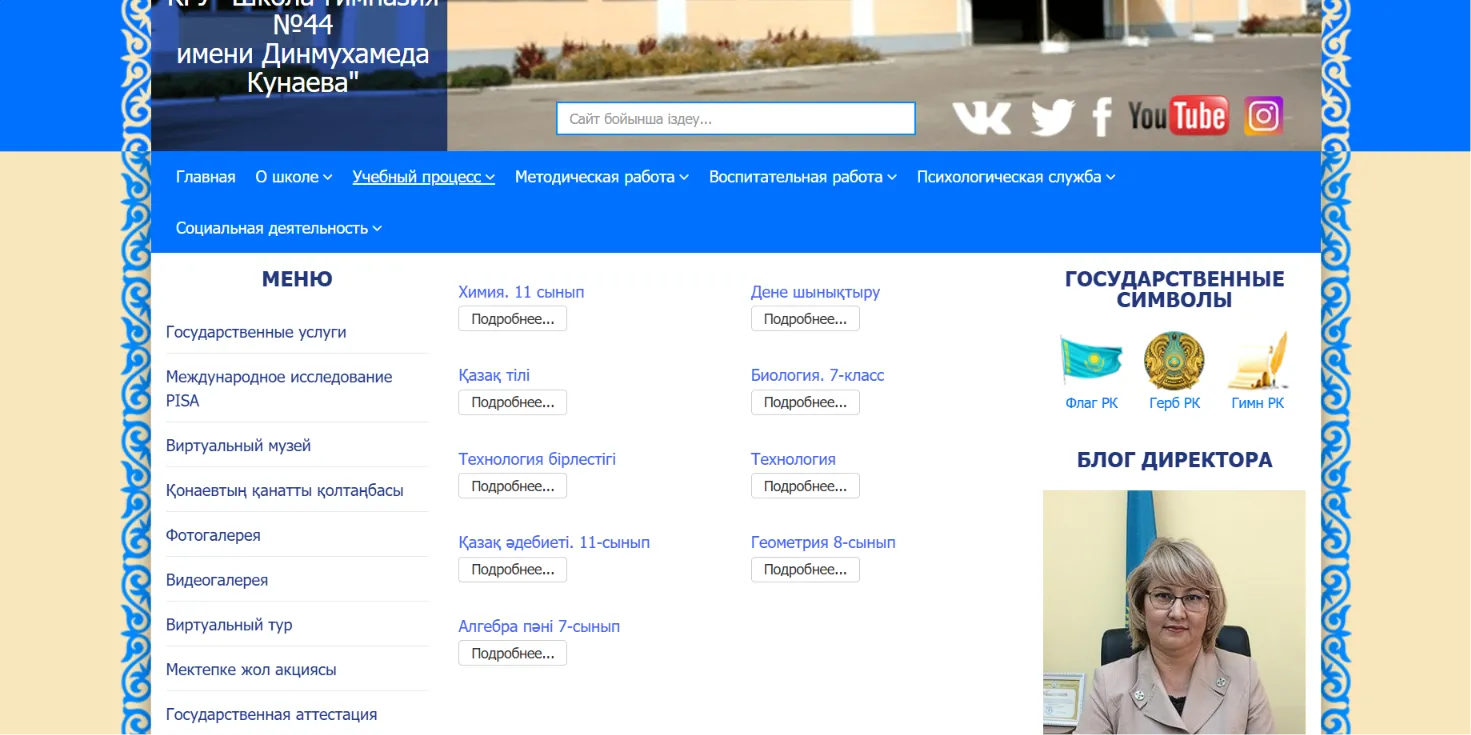This screenshot has width=1471, height=735.
Task: Click the anthem scroll image
Action: click(x=1258, y=361)
